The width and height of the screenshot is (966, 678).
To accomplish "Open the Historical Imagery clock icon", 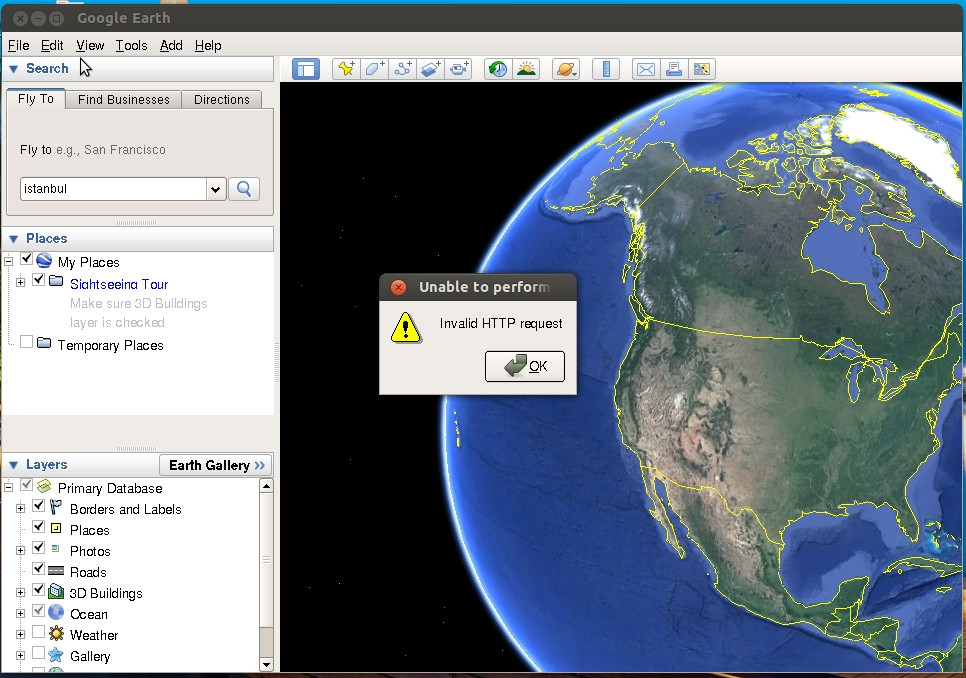I will [x=498, y=69].
